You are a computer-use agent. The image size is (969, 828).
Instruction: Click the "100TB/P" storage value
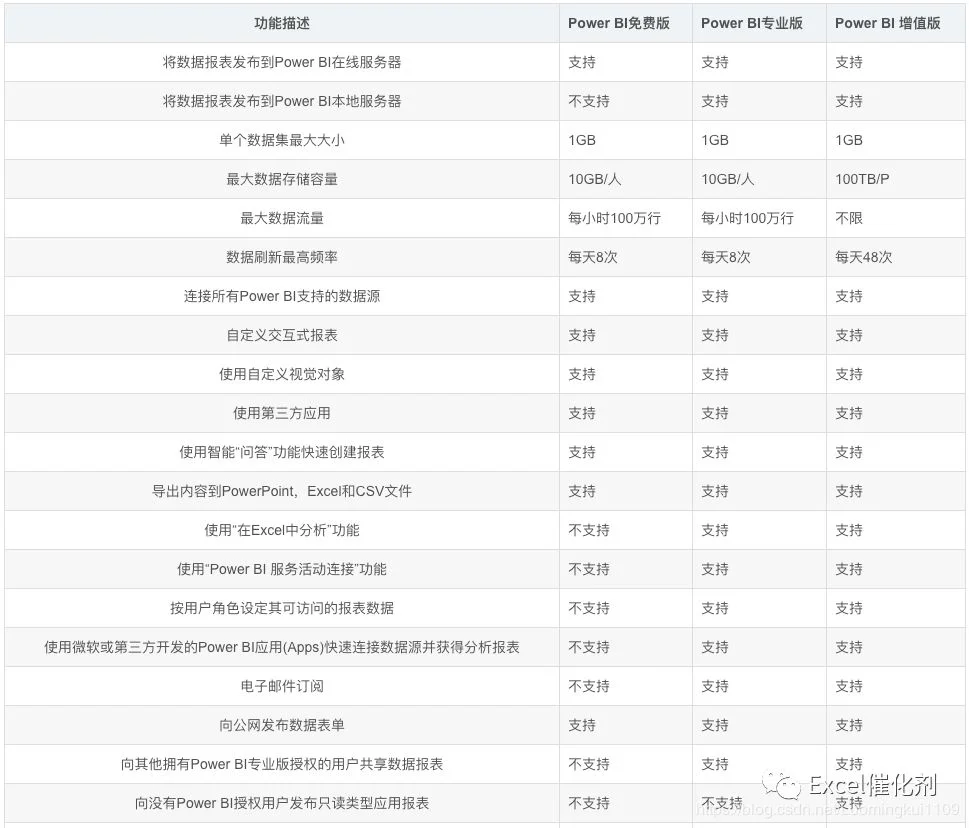point(862,179)
